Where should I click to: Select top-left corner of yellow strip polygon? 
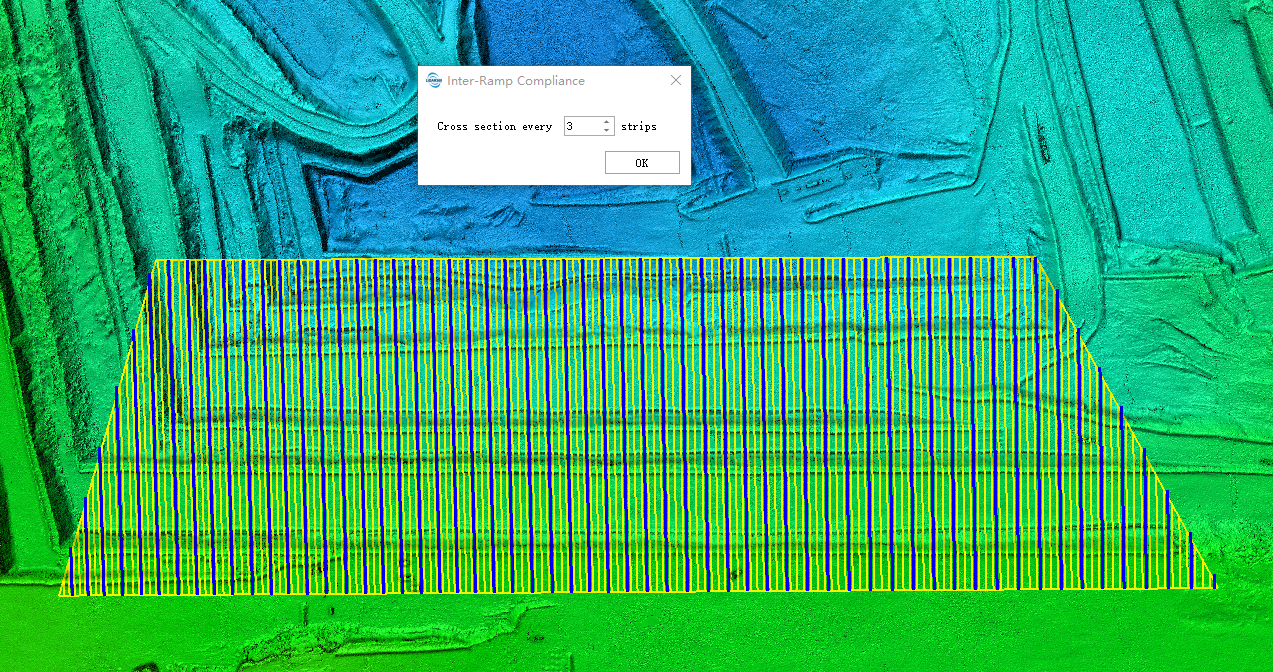(155, 262)
